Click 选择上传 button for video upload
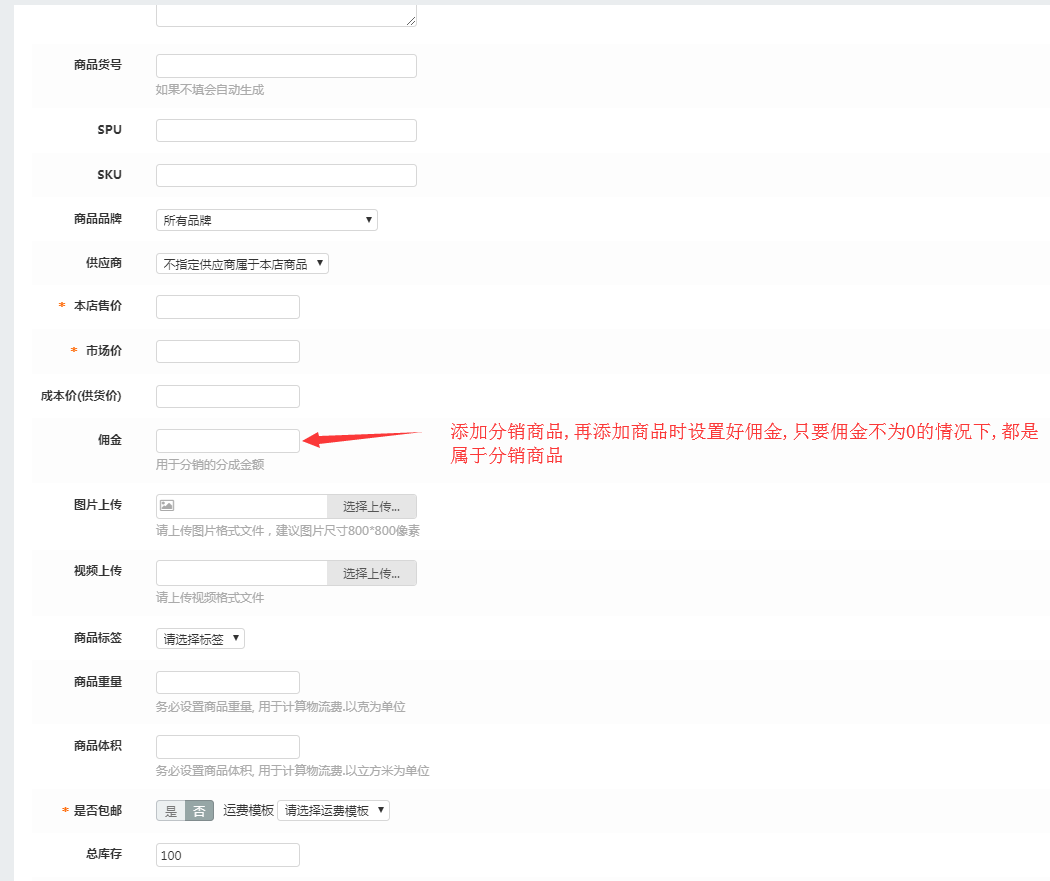The height and width of the screenshot is (881, 1050). (371, 573)
